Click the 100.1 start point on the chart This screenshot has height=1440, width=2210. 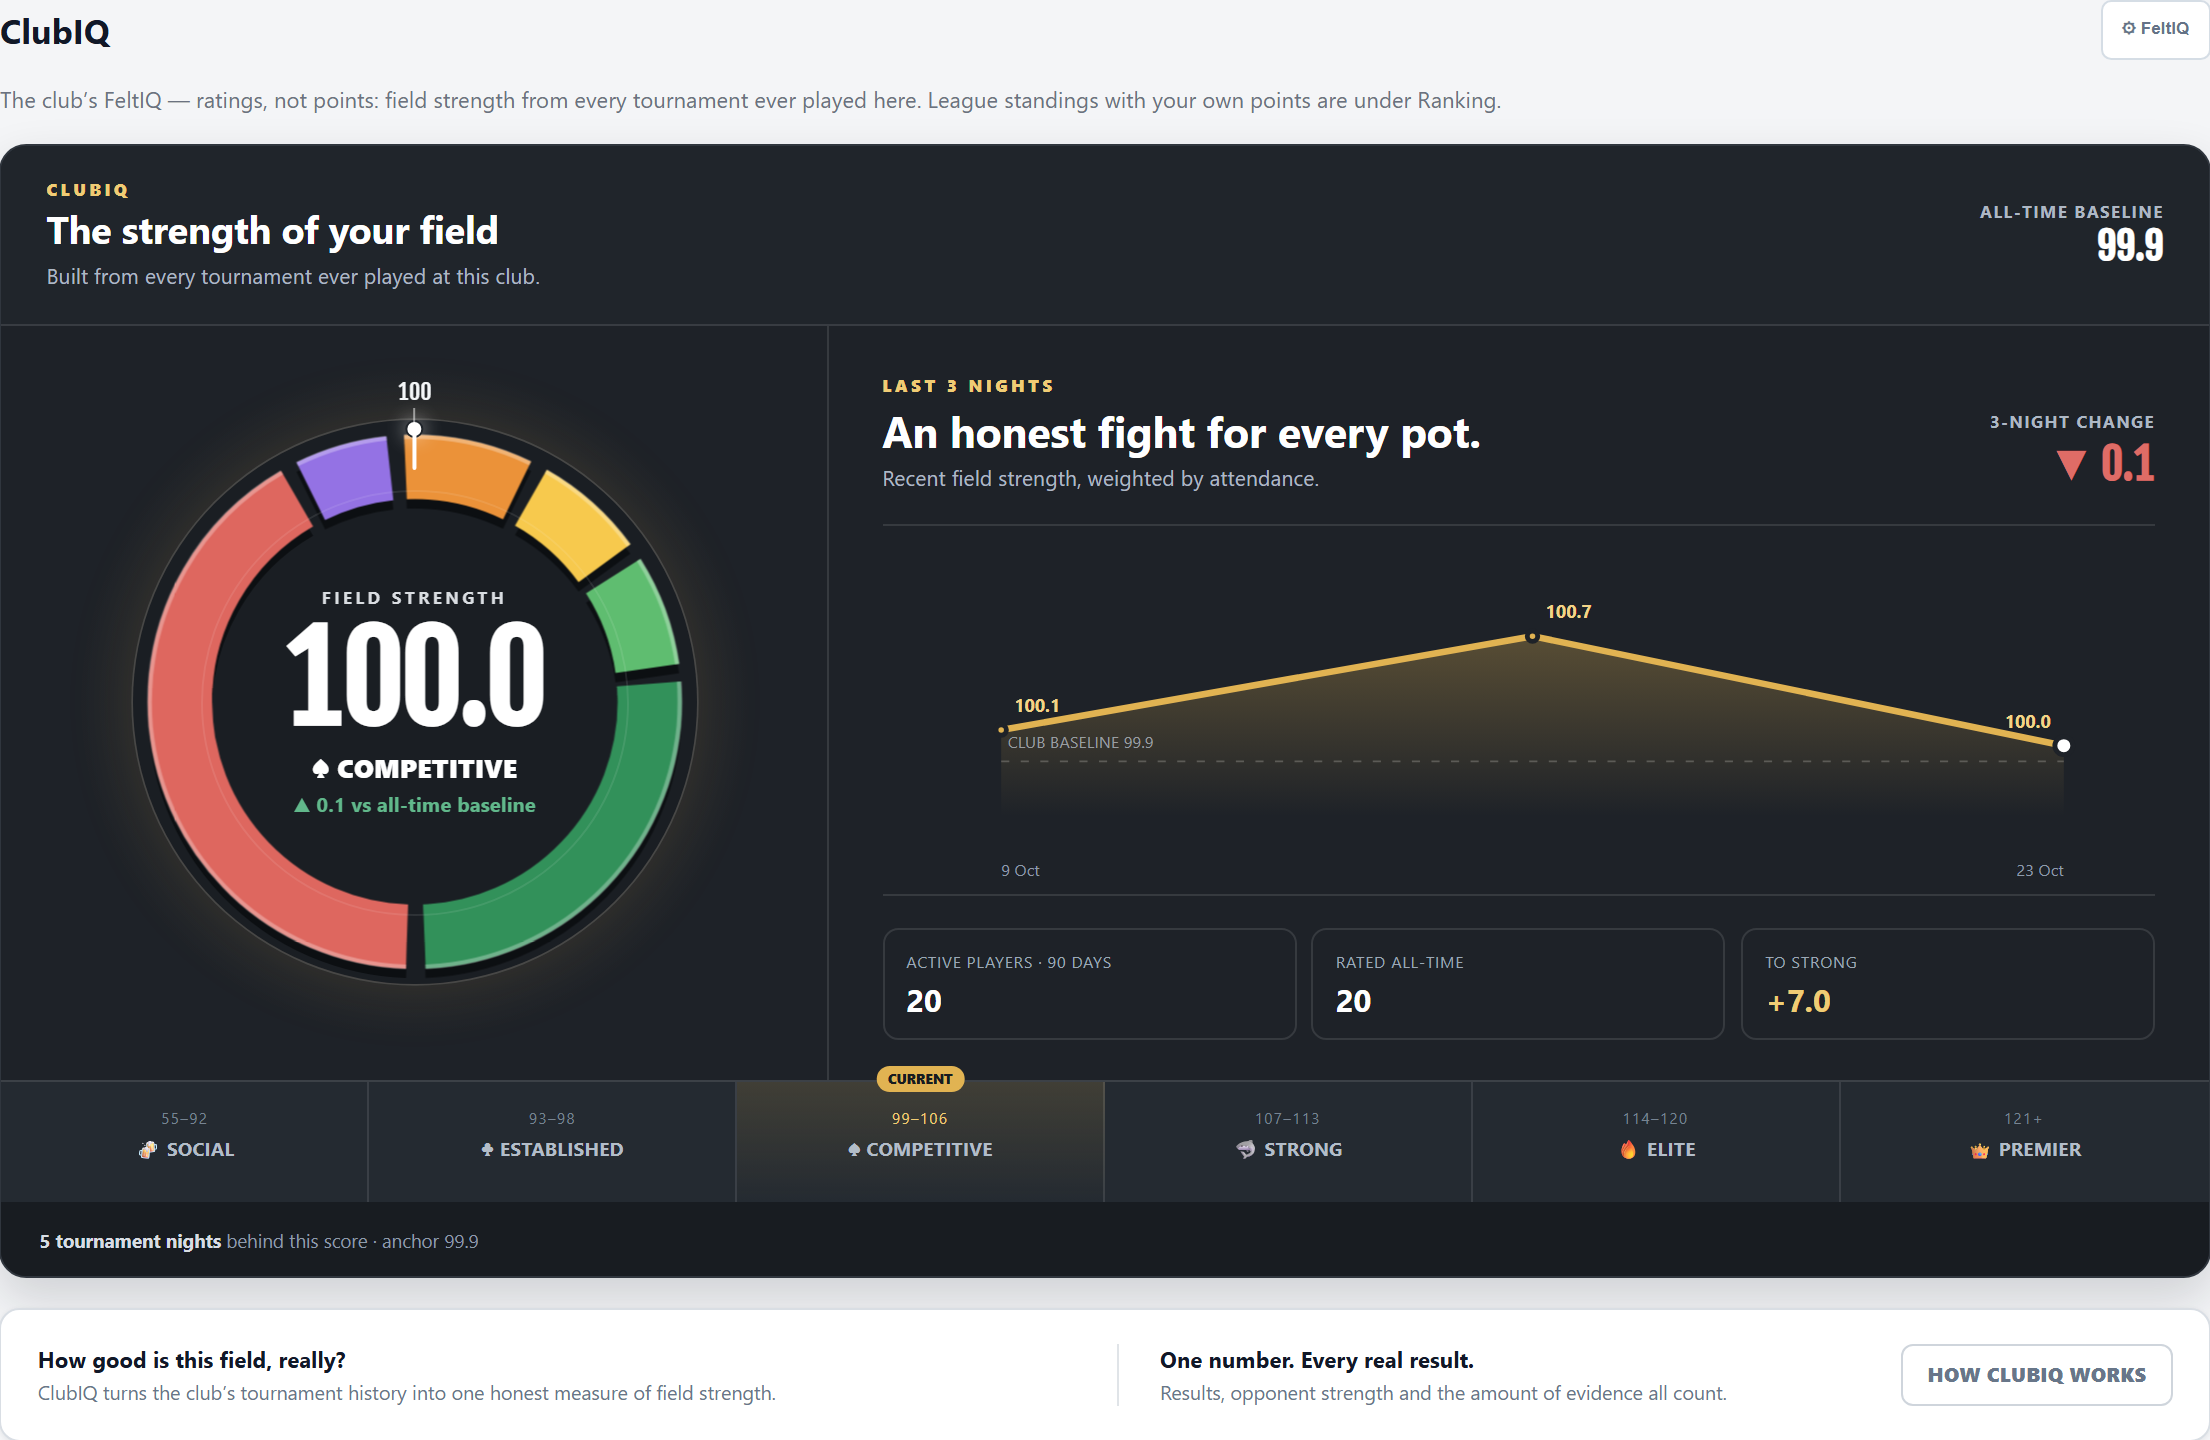pyautogui.click(x=1001, y=730)
